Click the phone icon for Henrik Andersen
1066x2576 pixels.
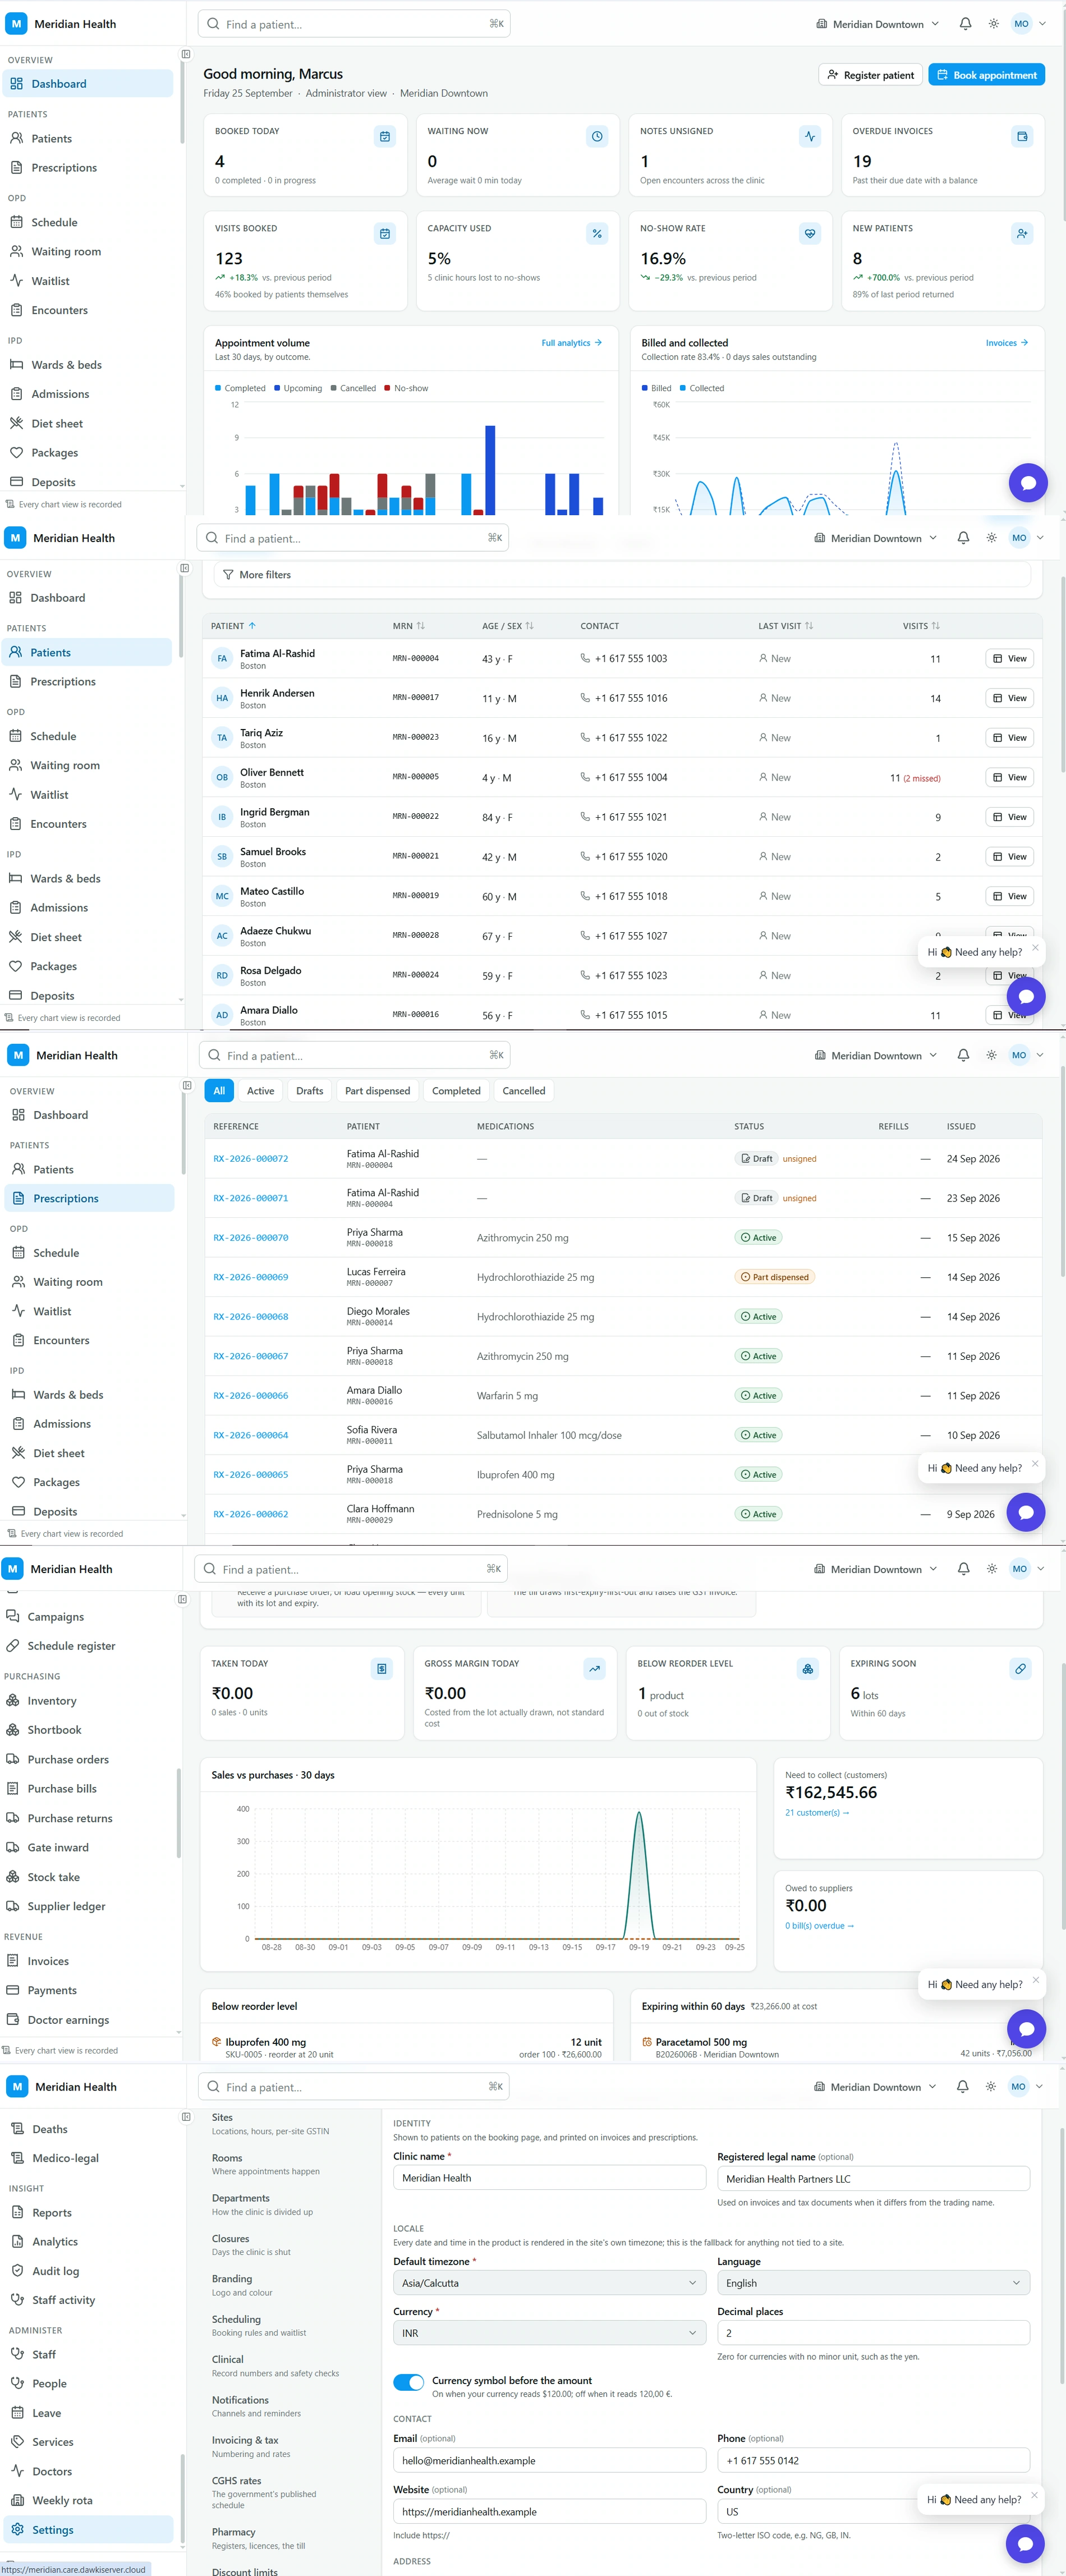point(585,698)
